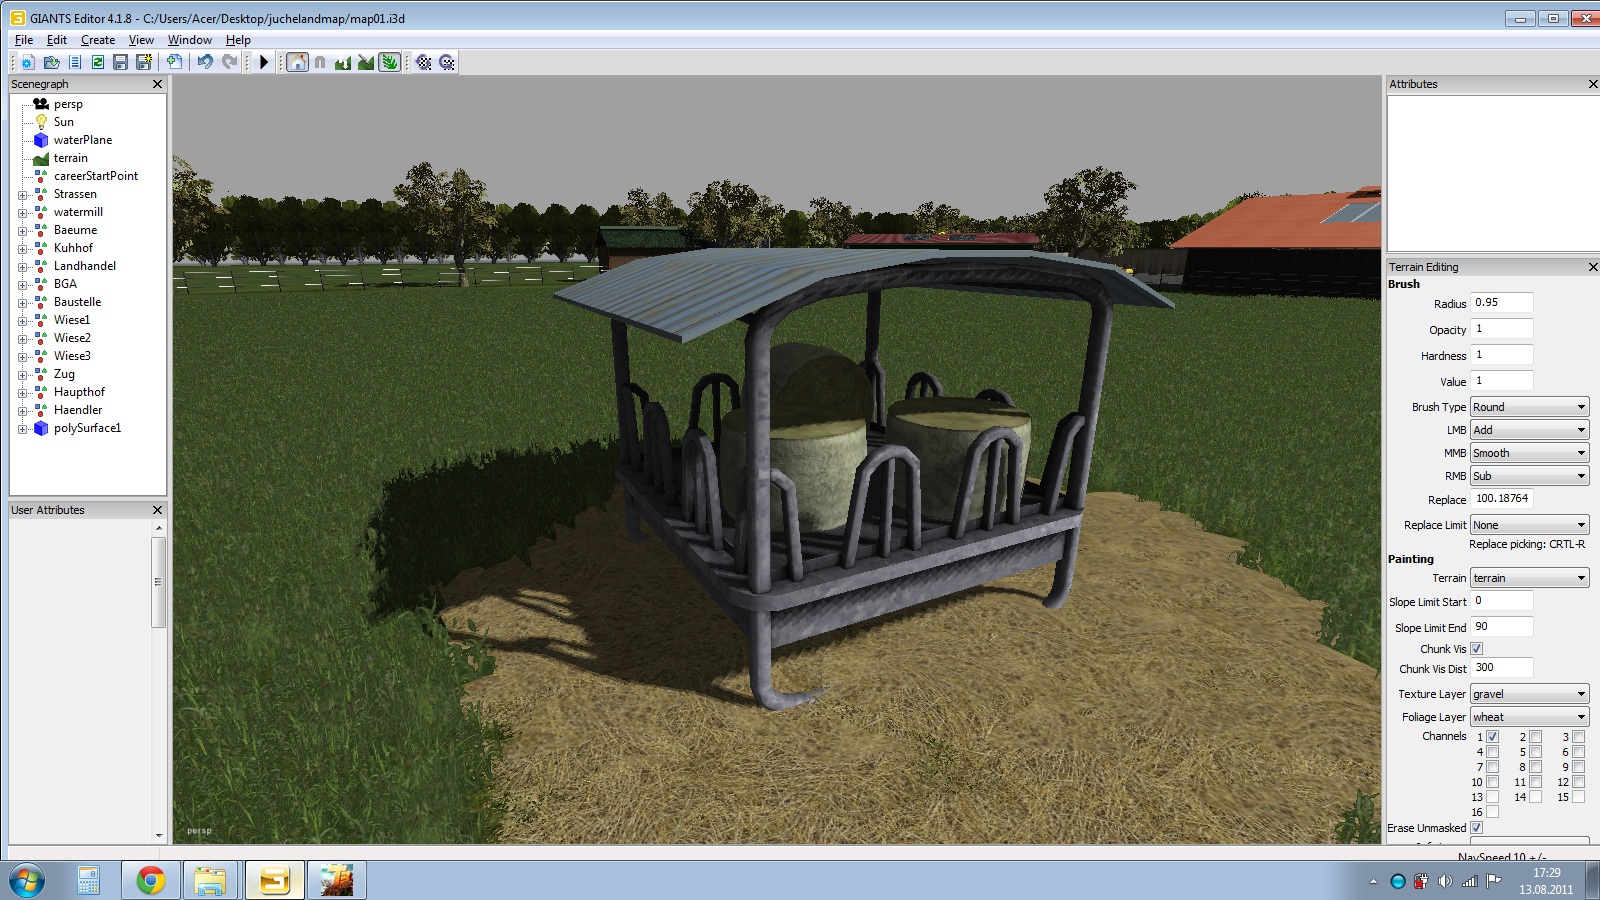This screenshot has height=900, width=1600.
Task: Open the Windows Start menu
Action: point(26,880)
